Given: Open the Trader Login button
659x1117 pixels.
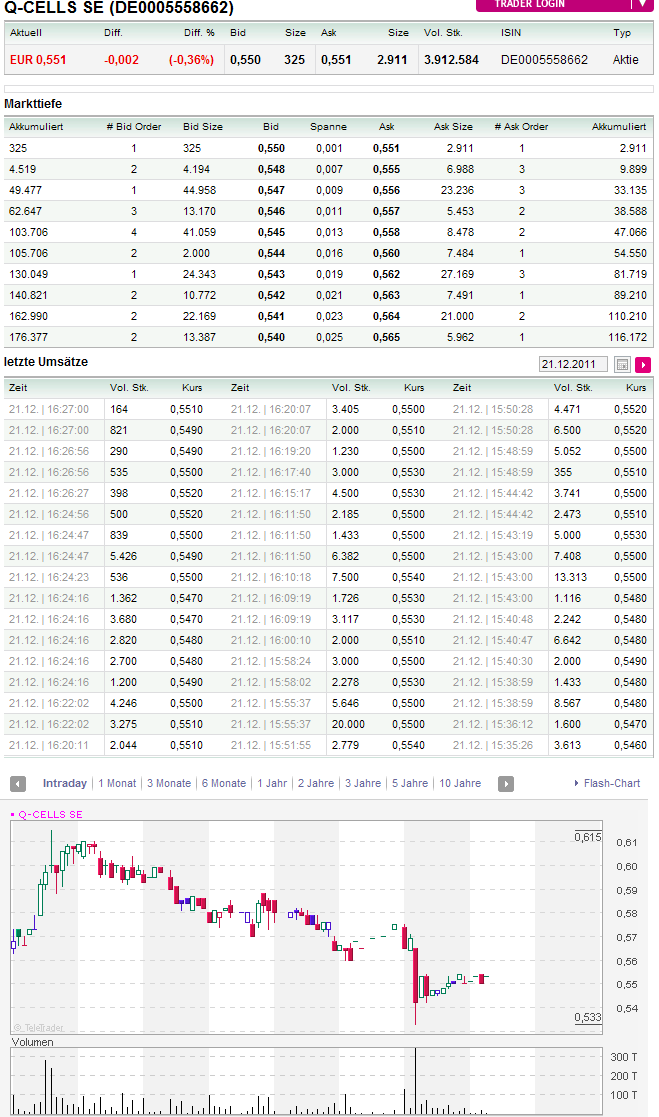Looking at the screenshot, I should (x=530, y=4).
